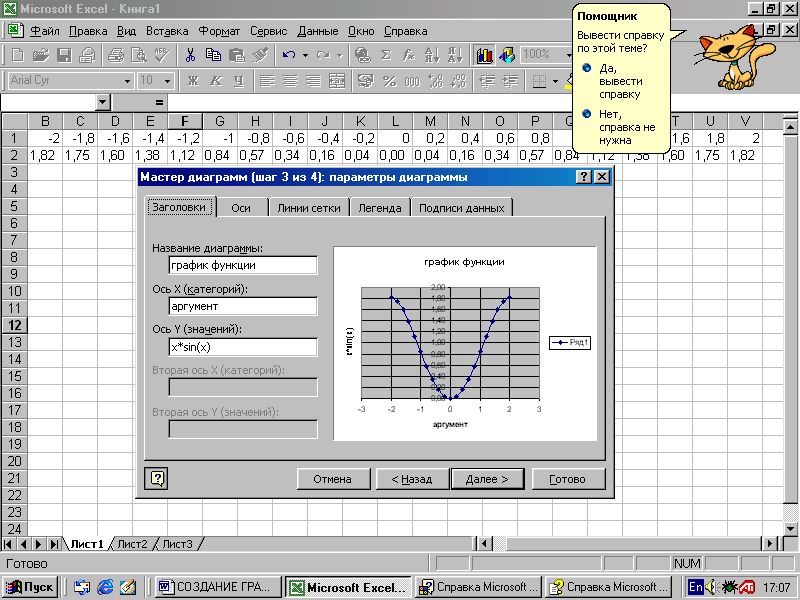
Task: Proceed with 'Далее >' button
Action: point(487,479)
